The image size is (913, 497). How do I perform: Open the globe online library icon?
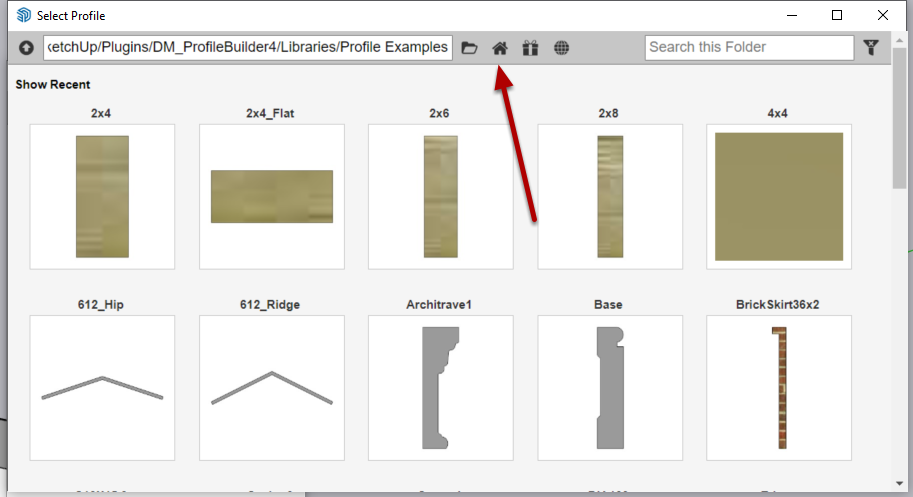pyautogui.click(x=561, y=47)
